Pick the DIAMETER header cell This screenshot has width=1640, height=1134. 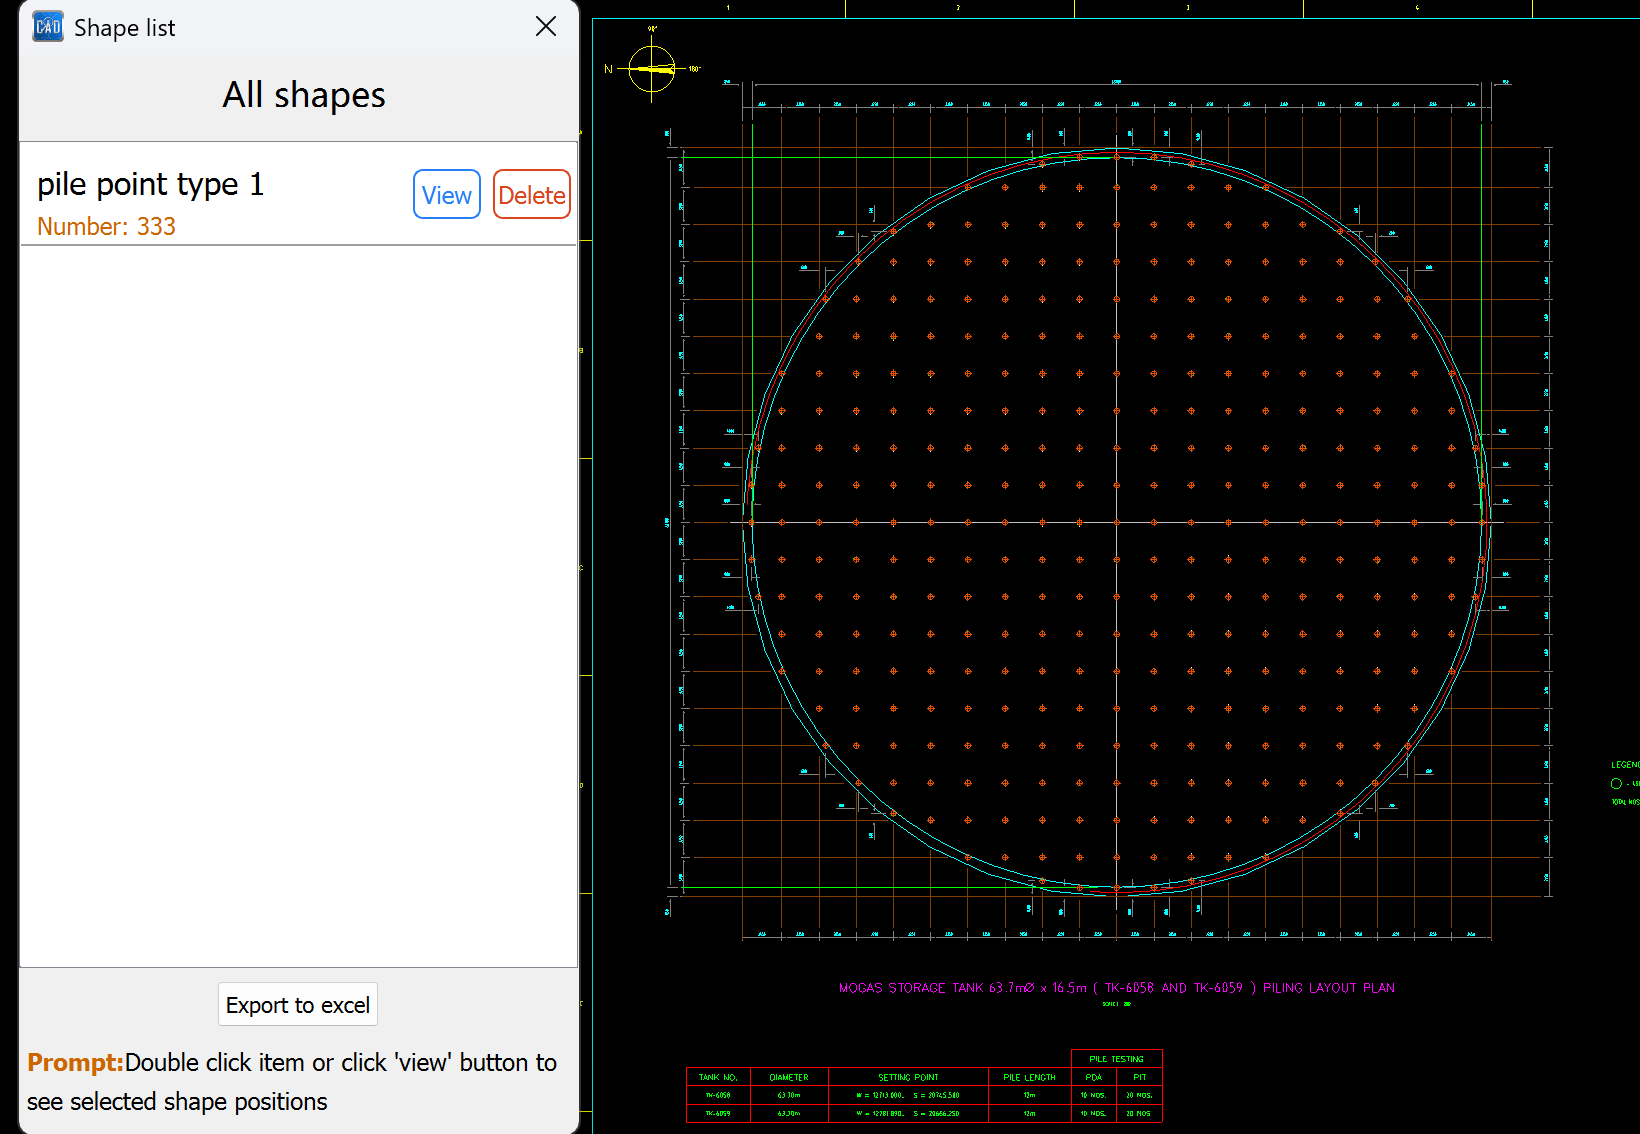click(x=789, y=1077)
